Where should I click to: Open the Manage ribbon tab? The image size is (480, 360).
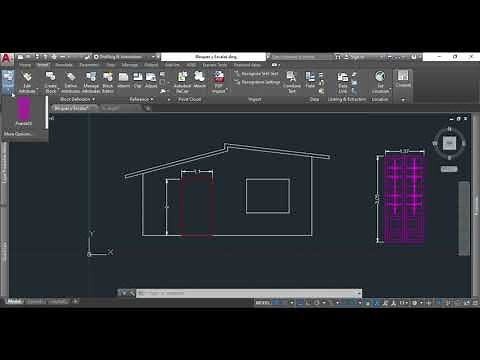click(x=130, y=65)
